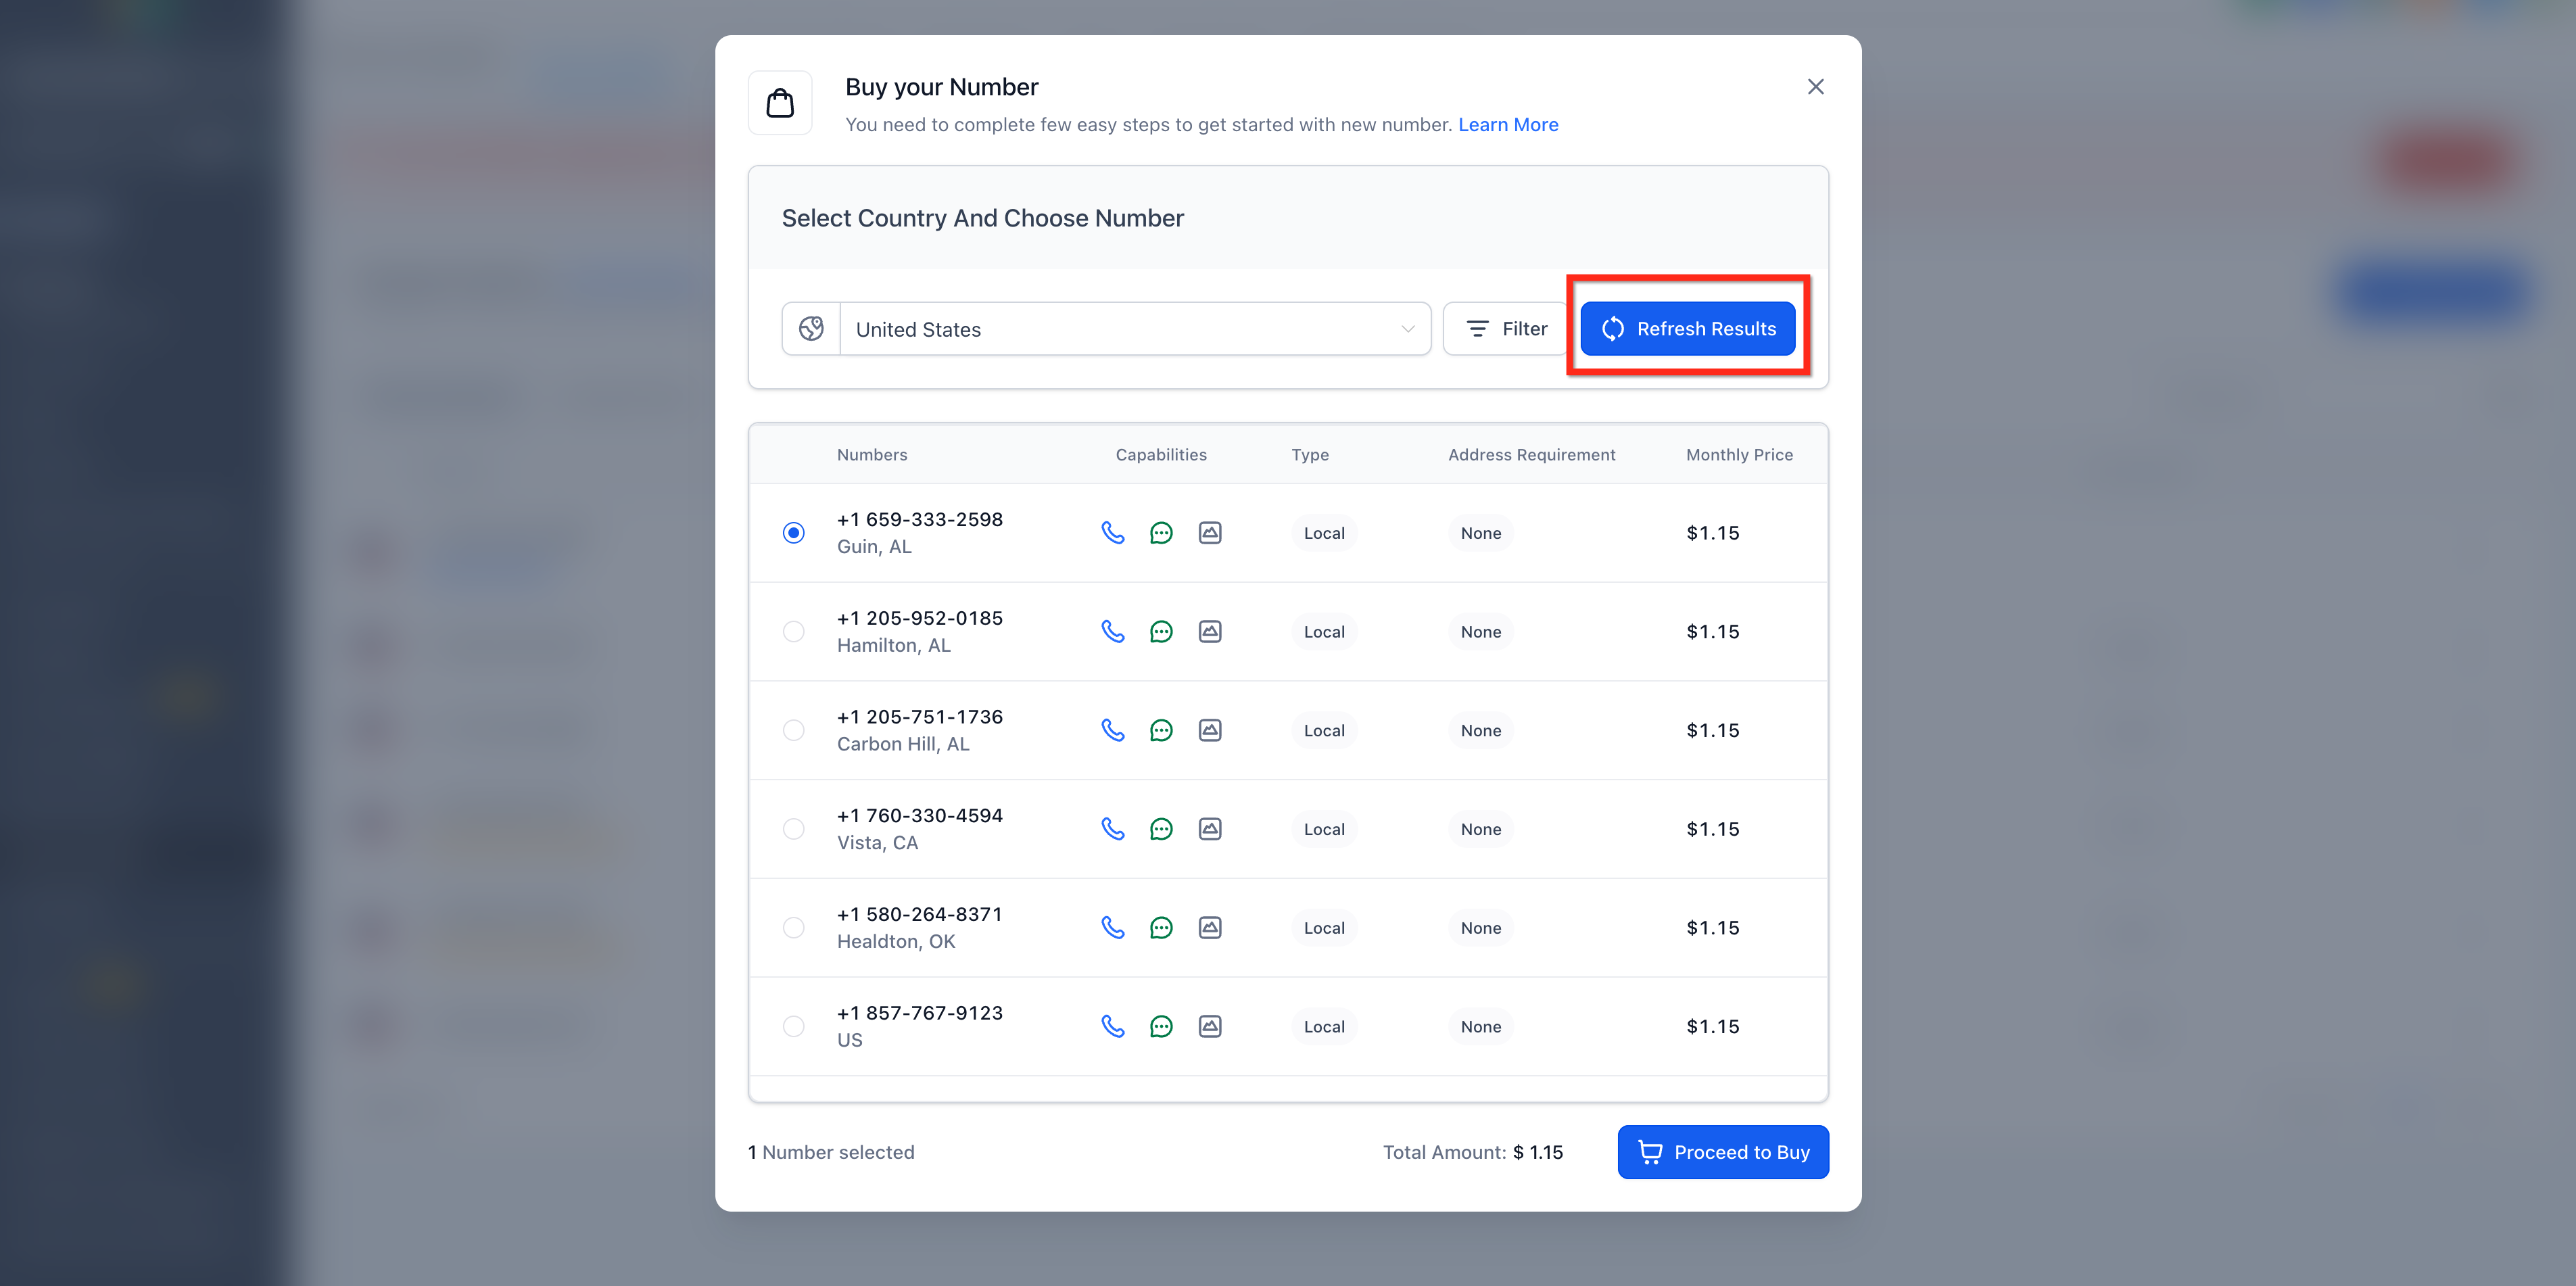Click voice call icon for +1 760-330-4594
The height and width of the screenshot is (1286, 2576).
coord(1112,829)
